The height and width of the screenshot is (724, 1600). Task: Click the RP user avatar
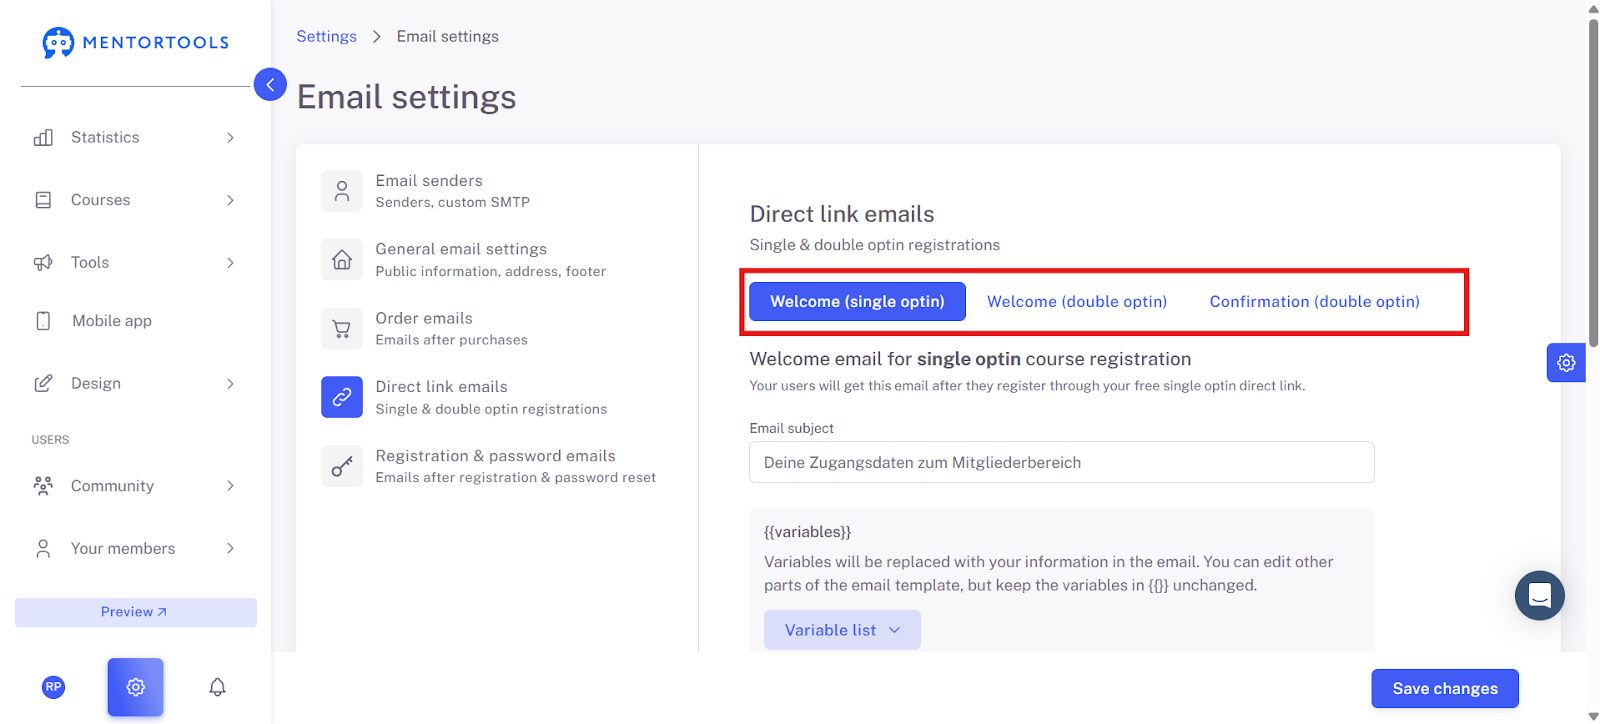pyautogui.click(x=54, y=687)
